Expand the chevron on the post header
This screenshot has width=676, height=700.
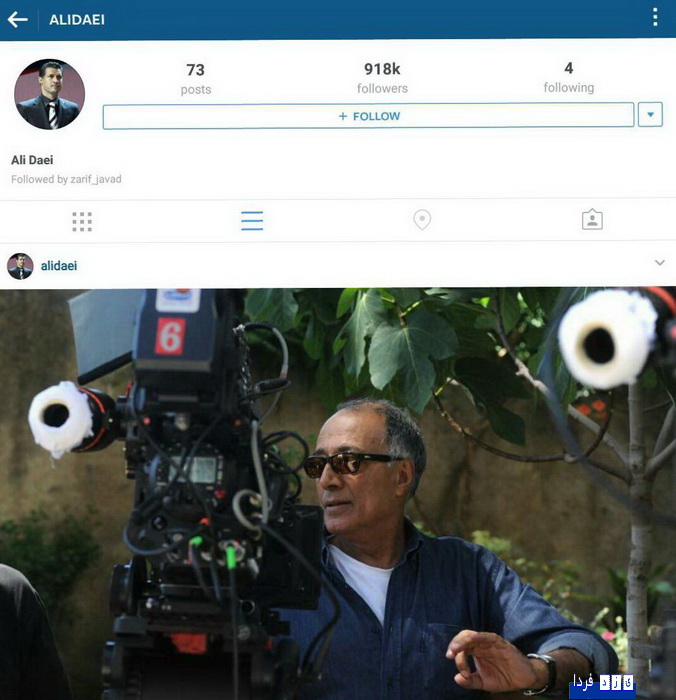pyautogui.click(x=659, y=263)
